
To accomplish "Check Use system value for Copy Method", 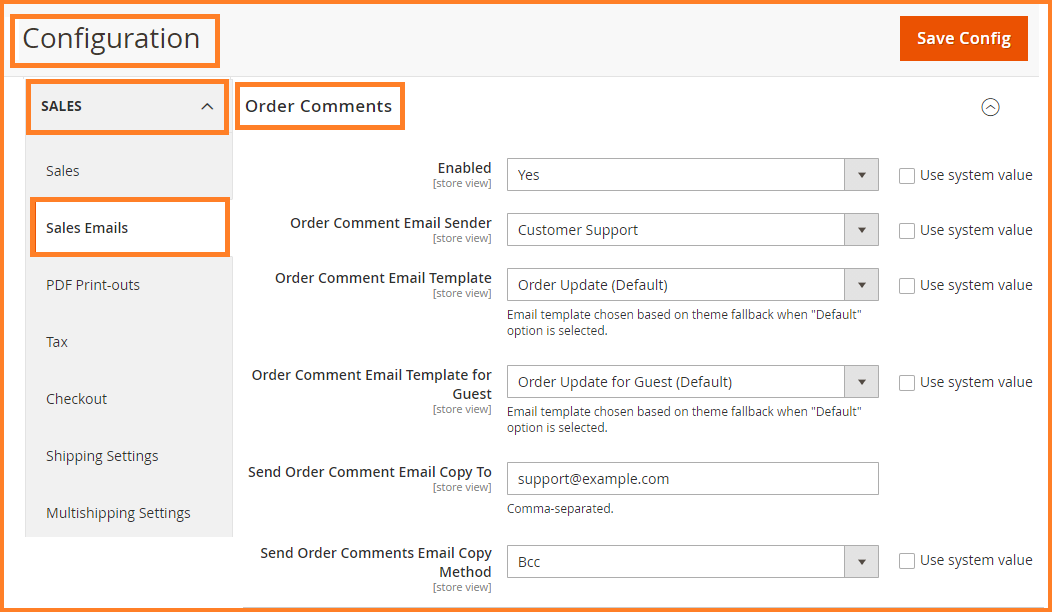I will (x=907, y=561).
